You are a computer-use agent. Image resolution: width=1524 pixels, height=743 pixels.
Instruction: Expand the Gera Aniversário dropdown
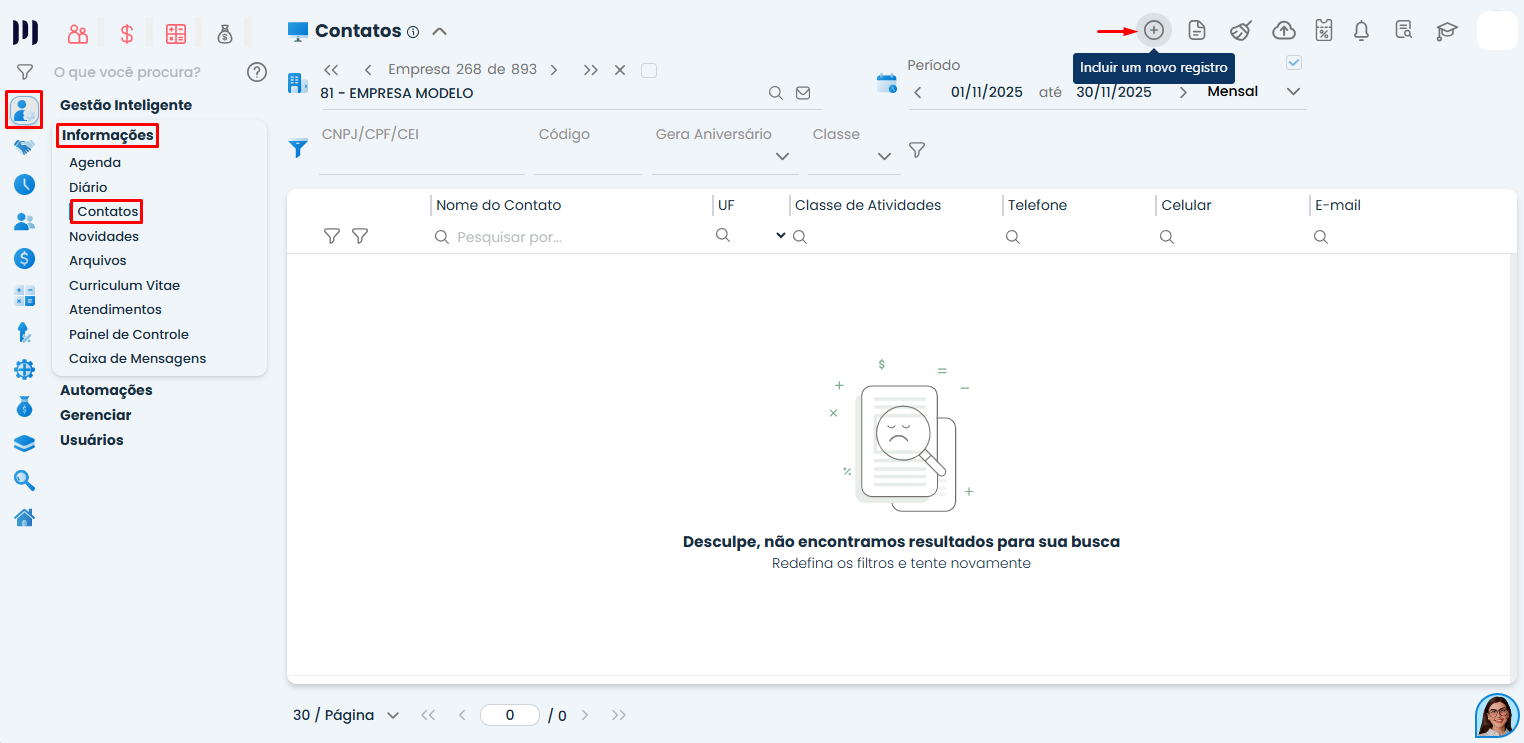point(782,156)
